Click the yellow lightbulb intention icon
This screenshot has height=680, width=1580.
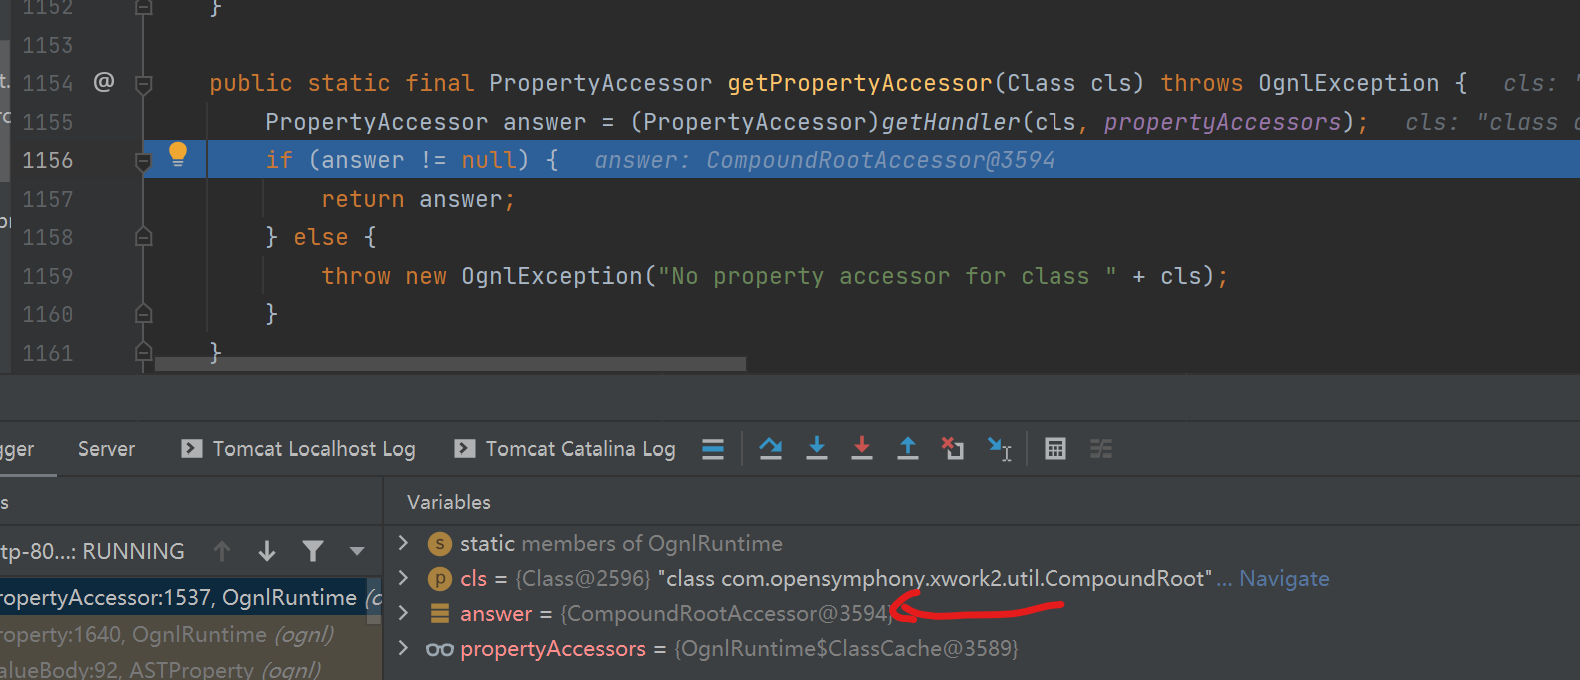[178, 154]
